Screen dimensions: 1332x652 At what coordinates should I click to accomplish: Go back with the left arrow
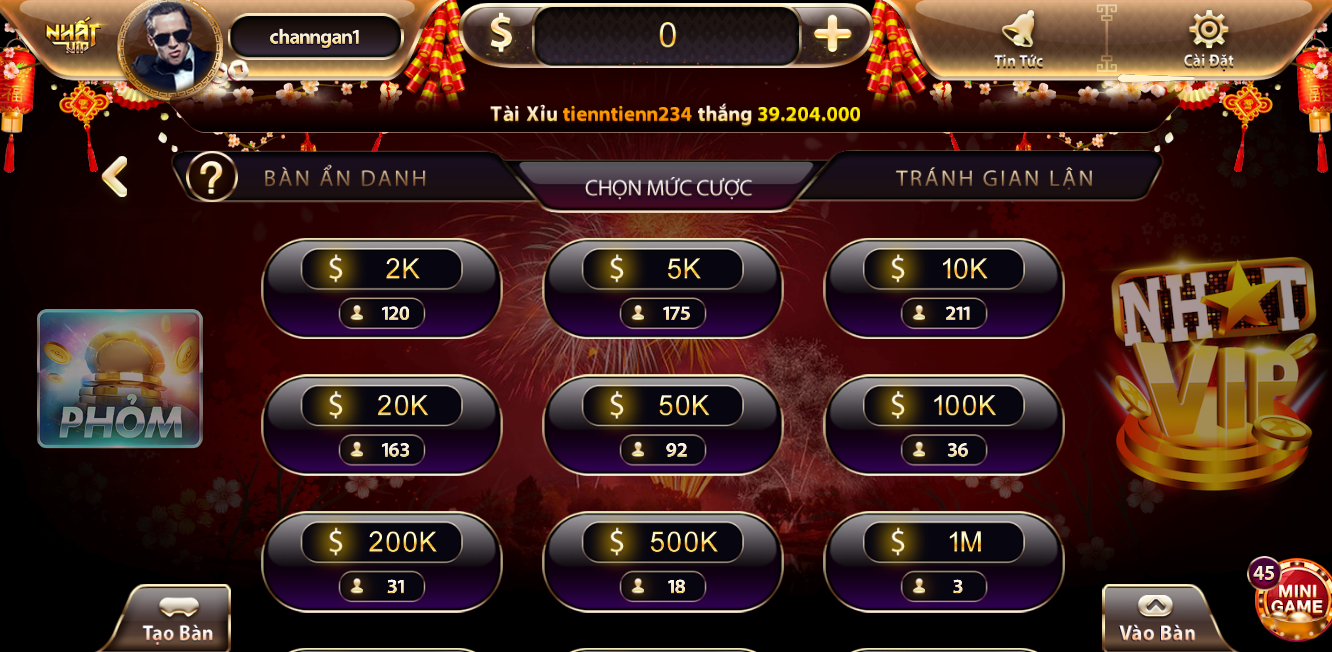point(115,177)
